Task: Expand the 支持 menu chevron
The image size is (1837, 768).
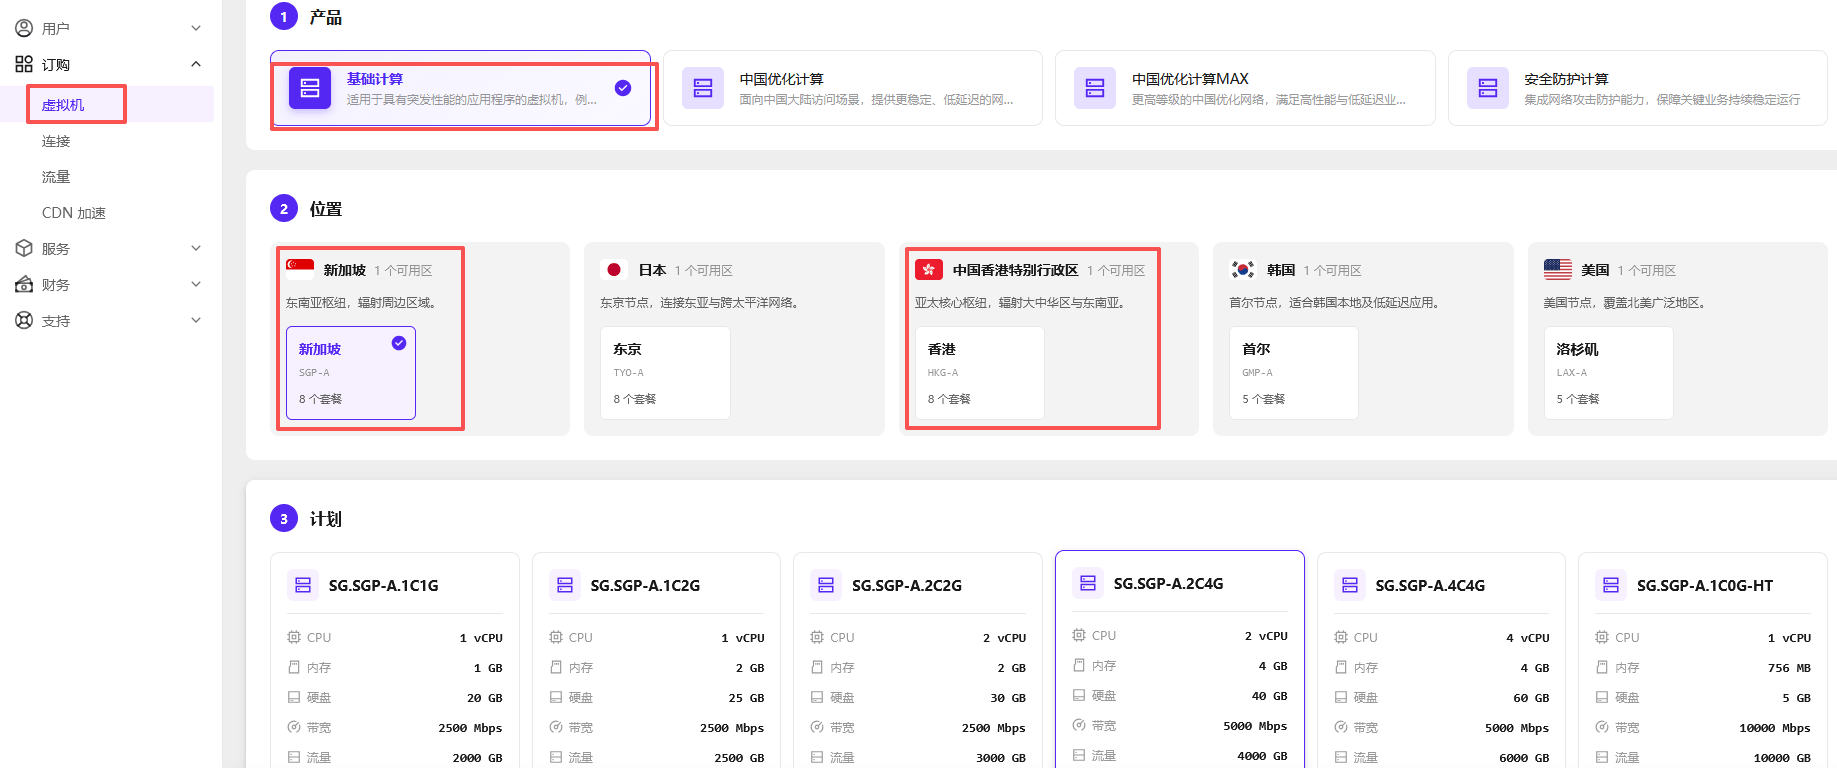Action: 196,320
